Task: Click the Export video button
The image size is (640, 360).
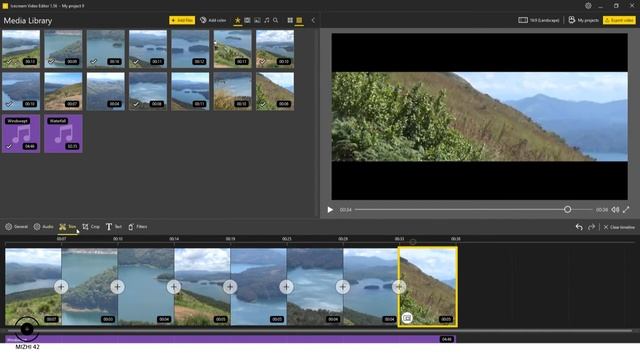Action: click(619, 20)
